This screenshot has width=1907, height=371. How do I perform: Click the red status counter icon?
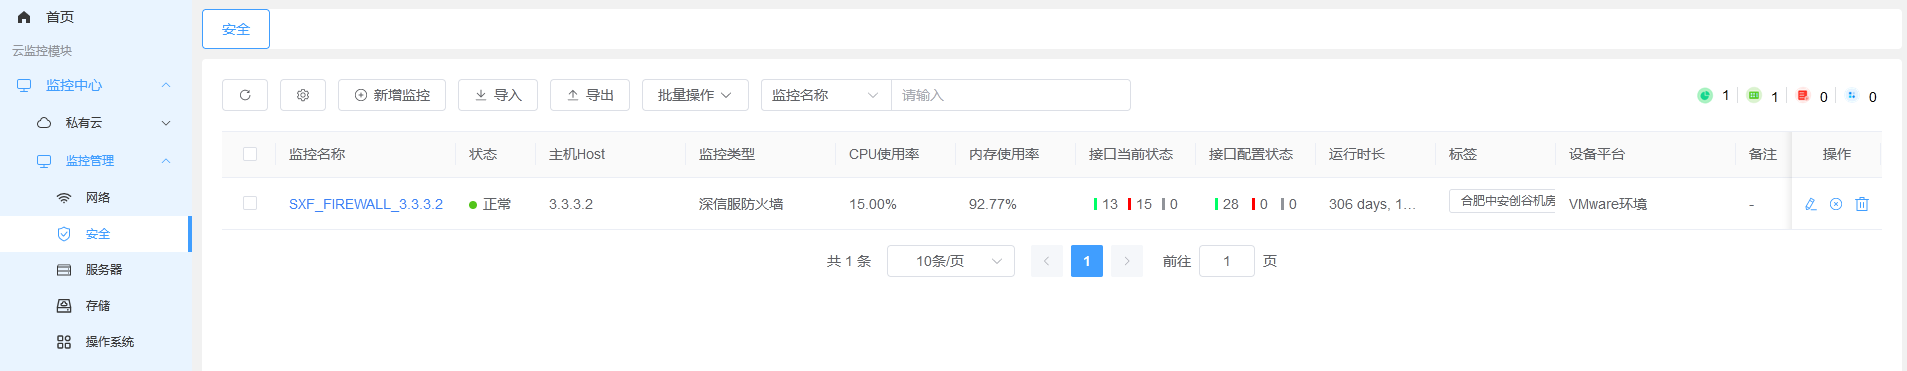(x=1802, y=95)
